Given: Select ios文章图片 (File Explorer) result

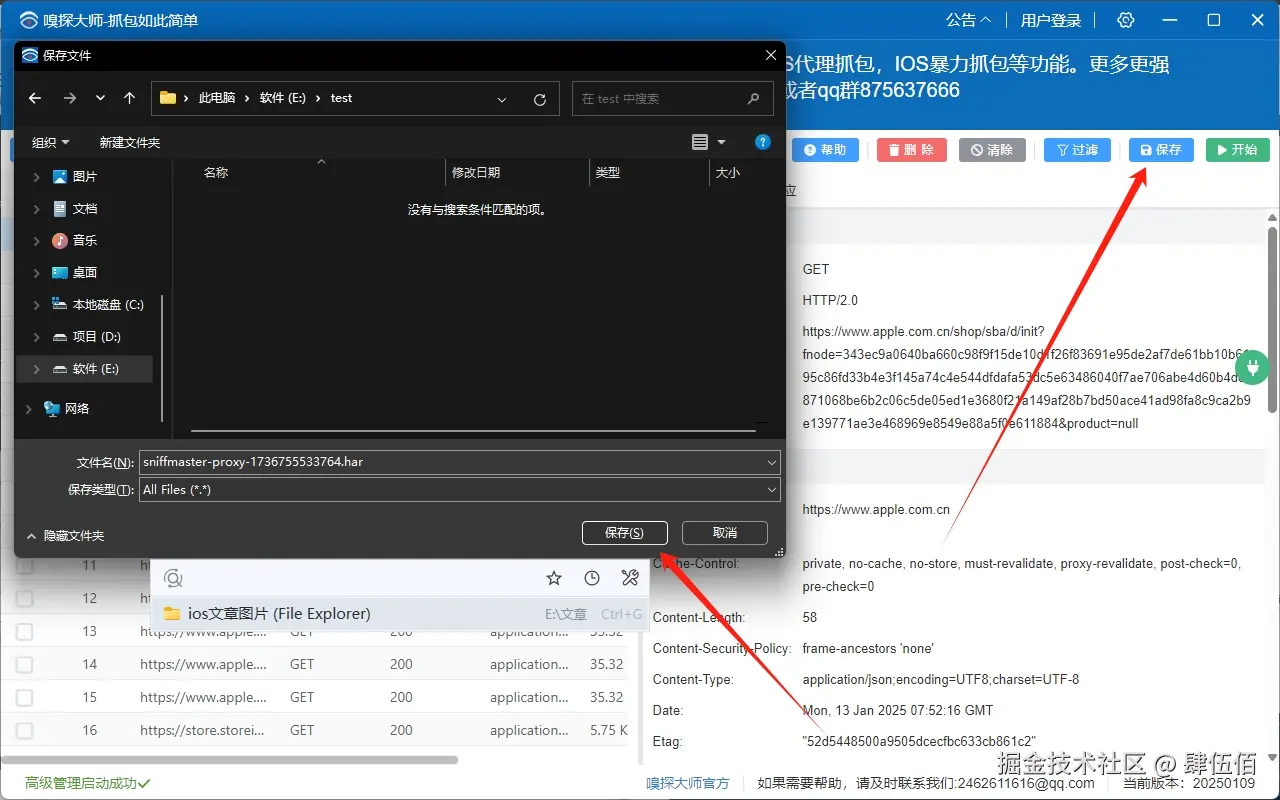Looking at the screenshot, I should (x=400, y=613).
